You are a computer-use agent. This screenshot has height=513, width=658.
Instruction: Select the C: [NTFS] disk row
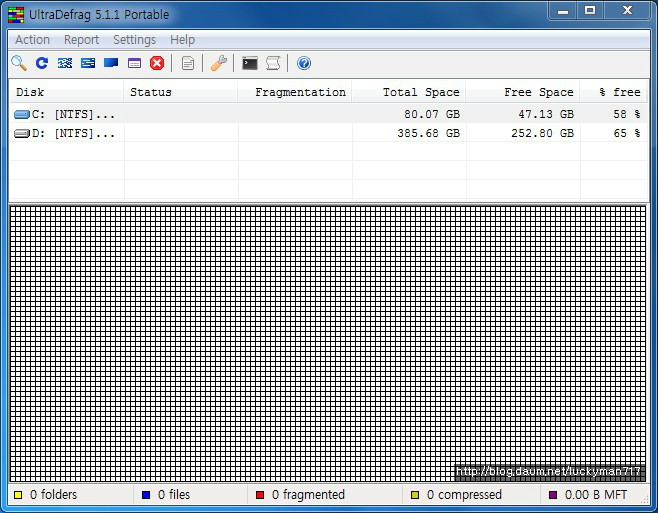click(329, 114)
